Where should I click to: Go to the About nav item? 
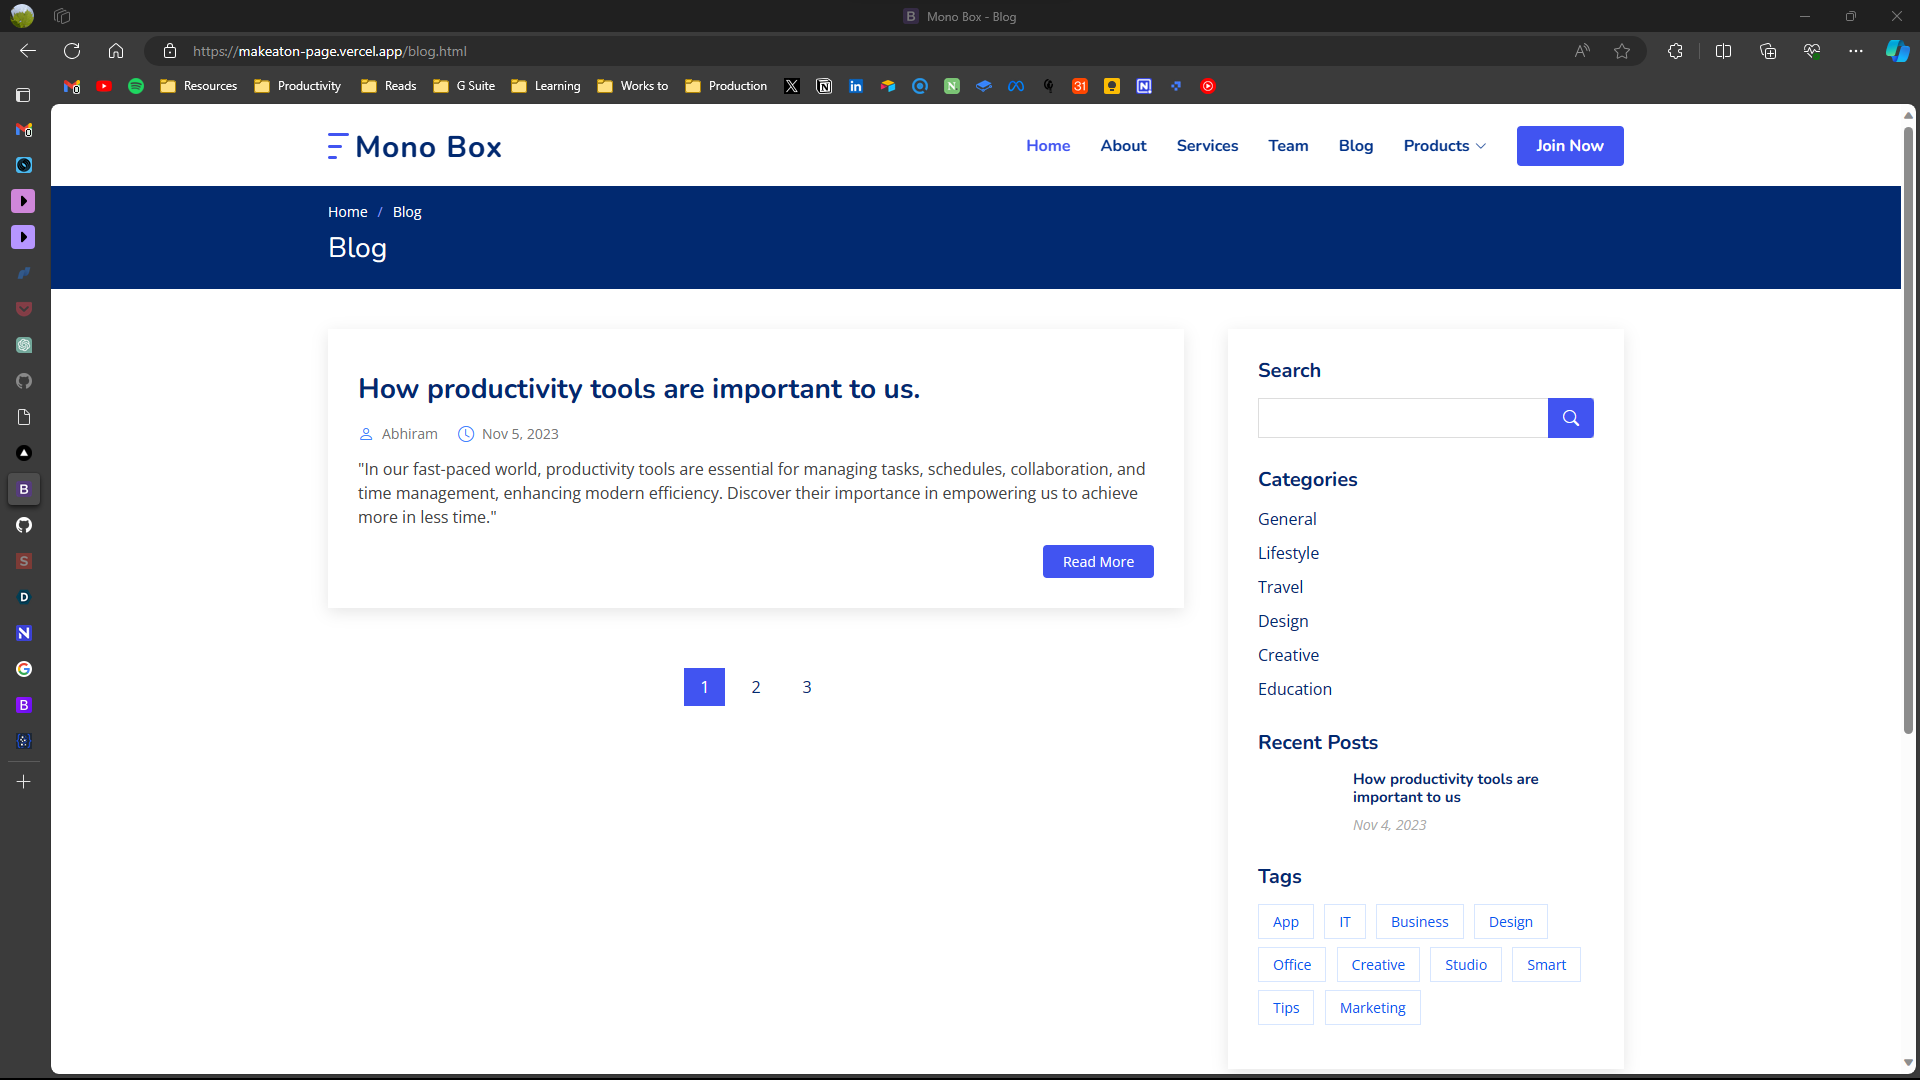1123,146
